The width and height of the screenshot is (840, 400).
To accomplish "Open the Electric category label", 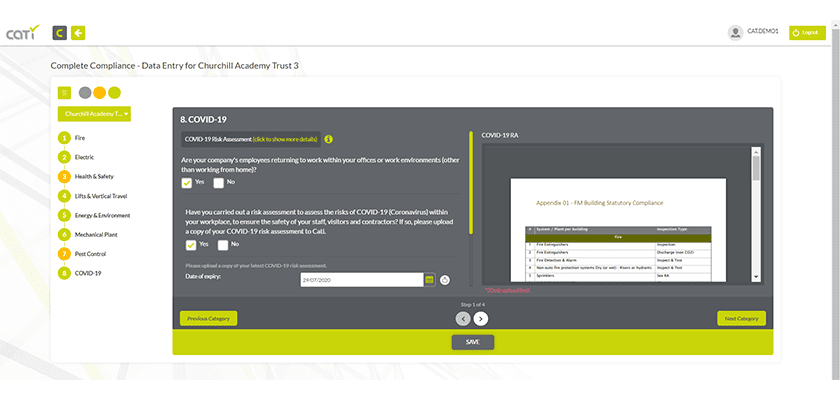I will tap(85, 157).
